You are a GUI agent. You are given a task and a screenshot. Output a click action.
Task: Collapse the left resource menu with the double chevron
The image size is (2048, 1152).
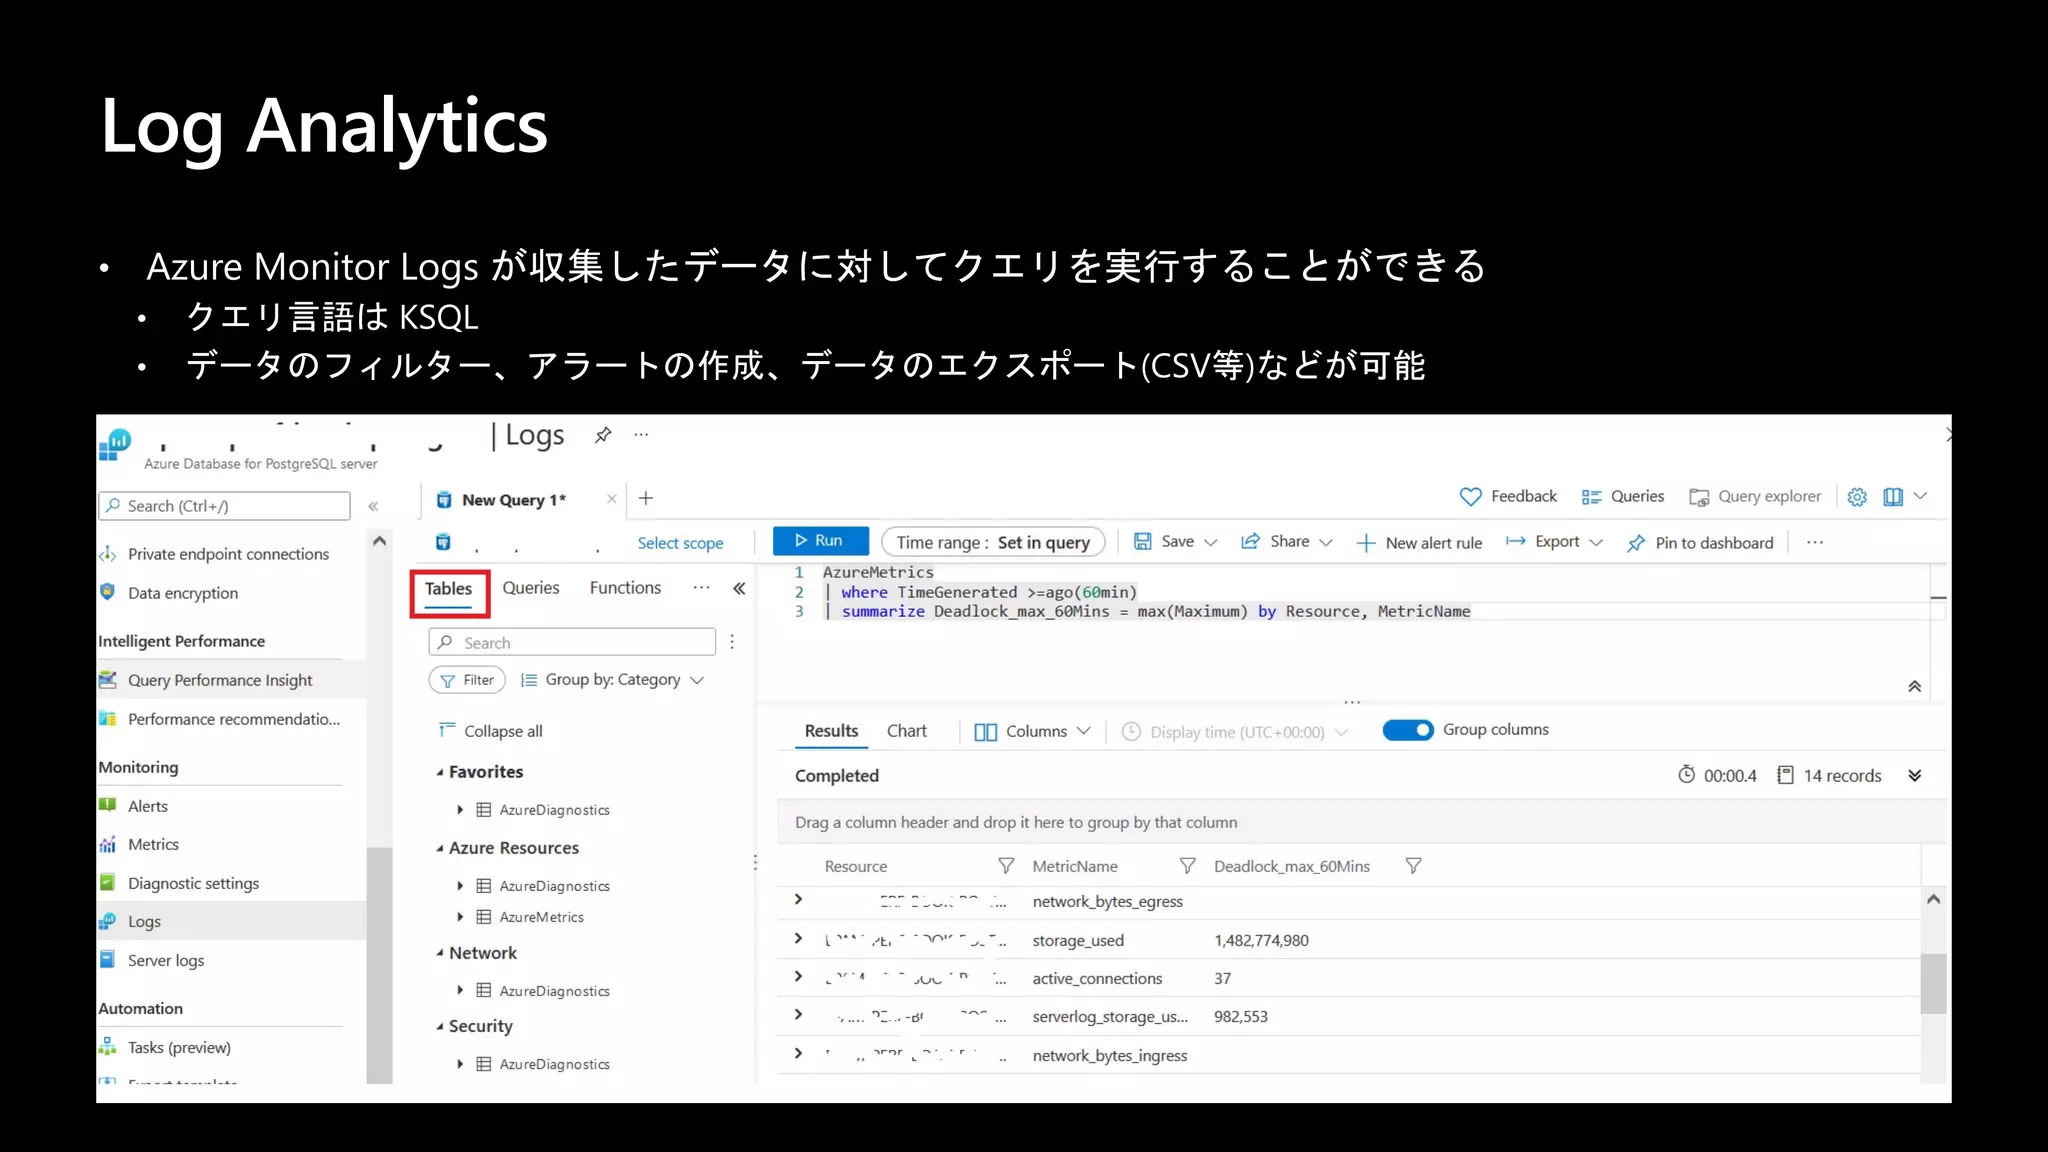click(x=373, y=506)
